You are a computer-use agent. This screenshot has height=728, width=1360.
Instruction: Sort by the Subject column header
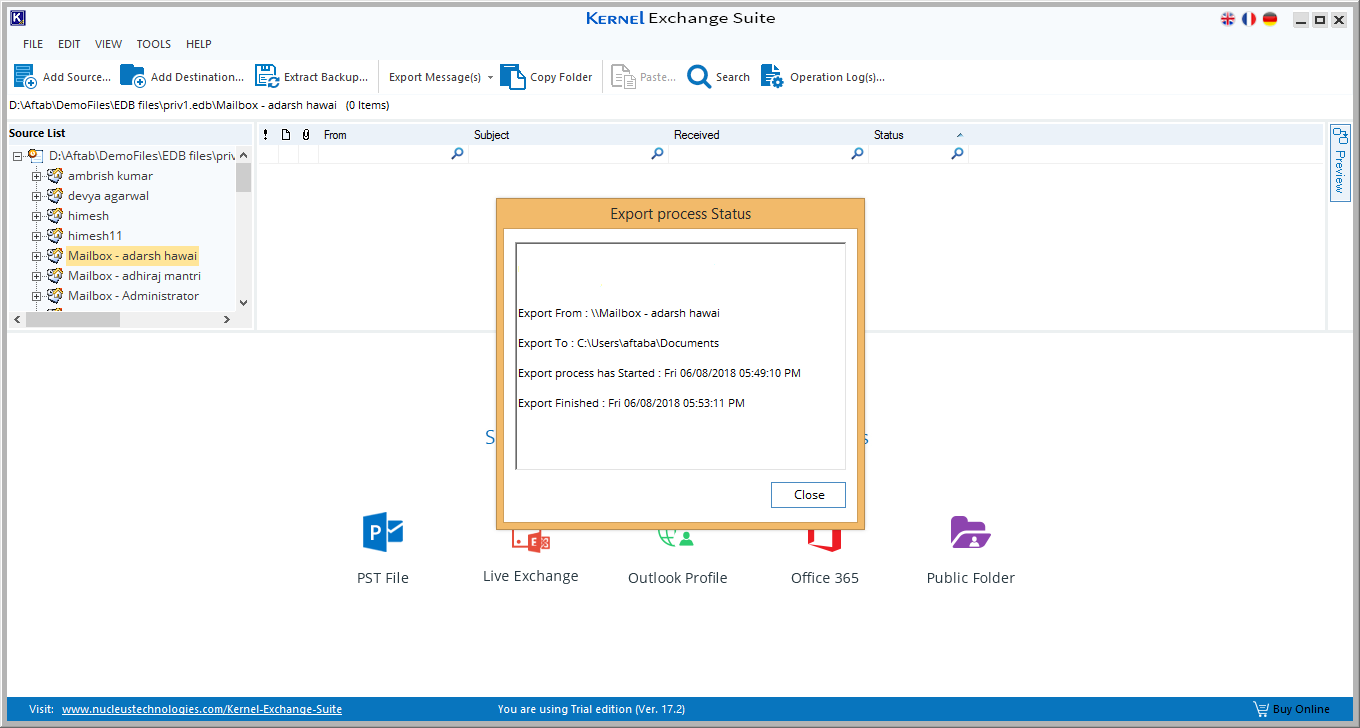click(x=568, y=135)
